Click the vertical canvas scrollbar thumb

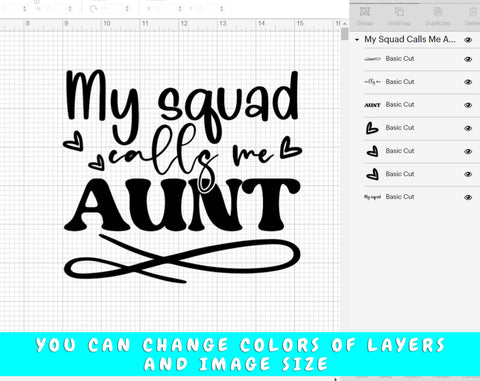coord(345,34)
